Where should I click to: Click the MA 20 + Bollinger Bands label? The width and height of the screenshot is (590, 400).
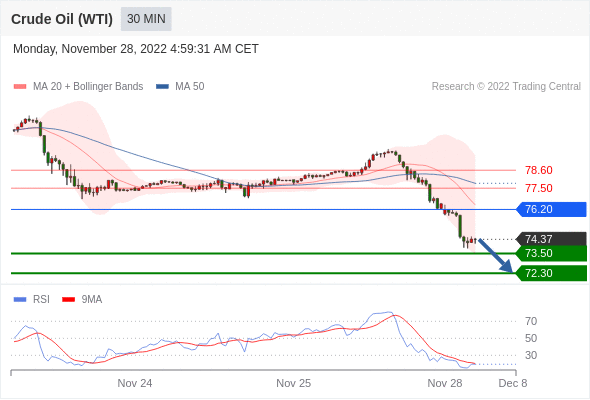coord(88,87)
